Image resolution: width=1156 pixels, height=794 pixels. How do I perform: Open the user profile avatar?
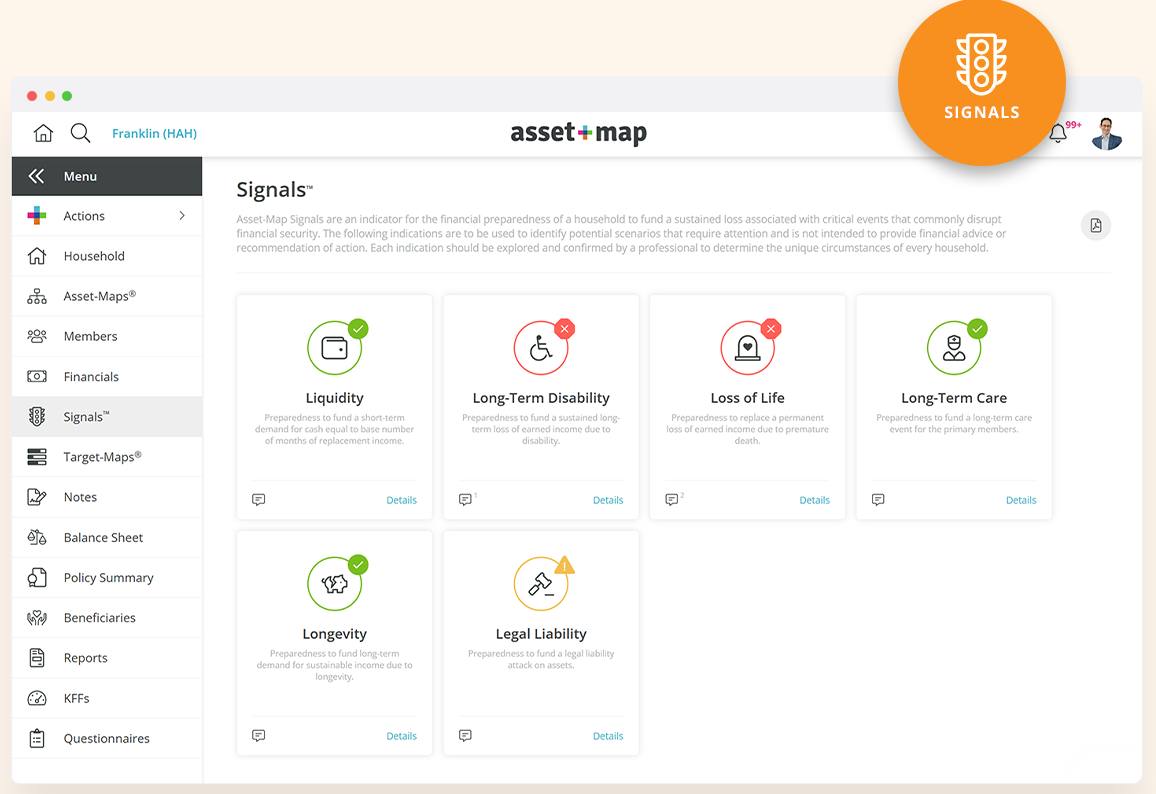pyautogui.click(x=1107, y=133)
